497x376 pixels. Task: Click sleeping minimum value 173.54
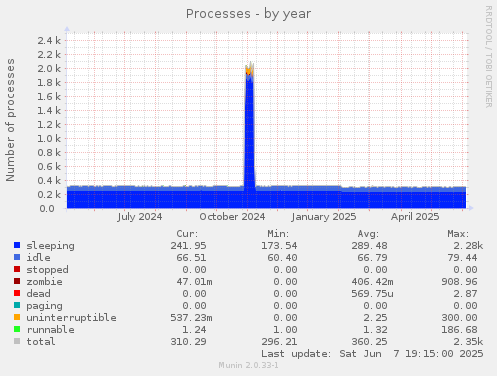tap(279, 246)
